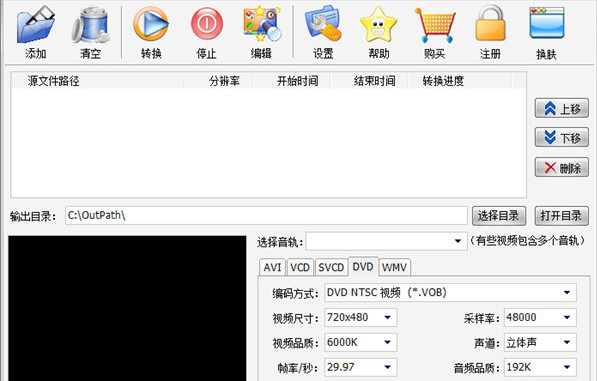597x381 pixels.
Task: Open 设置 settings wrench-folder icon
Action: point(323,24)
